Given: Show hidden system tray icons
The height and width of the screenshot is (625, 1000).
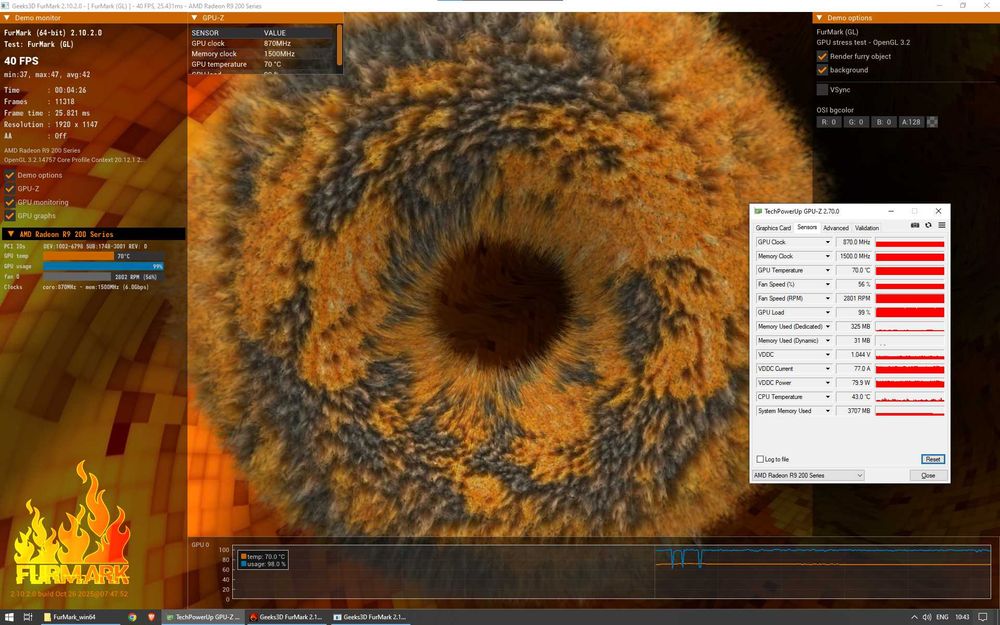Looking at the screenshot, I should (x=914, y=617).
